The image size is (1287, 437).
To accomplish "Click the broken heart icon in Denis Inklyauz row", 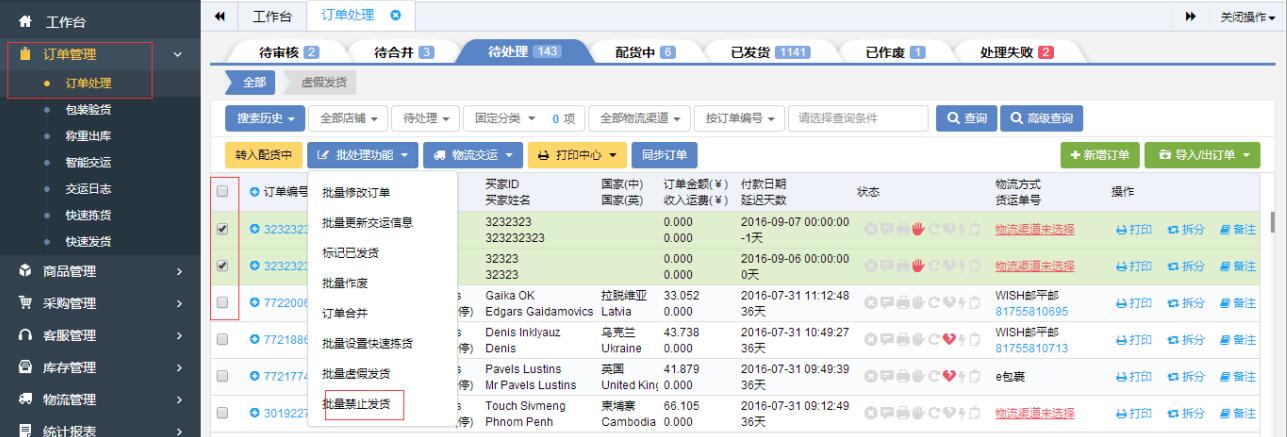I will pyautogui.click(x=949, y=339).
